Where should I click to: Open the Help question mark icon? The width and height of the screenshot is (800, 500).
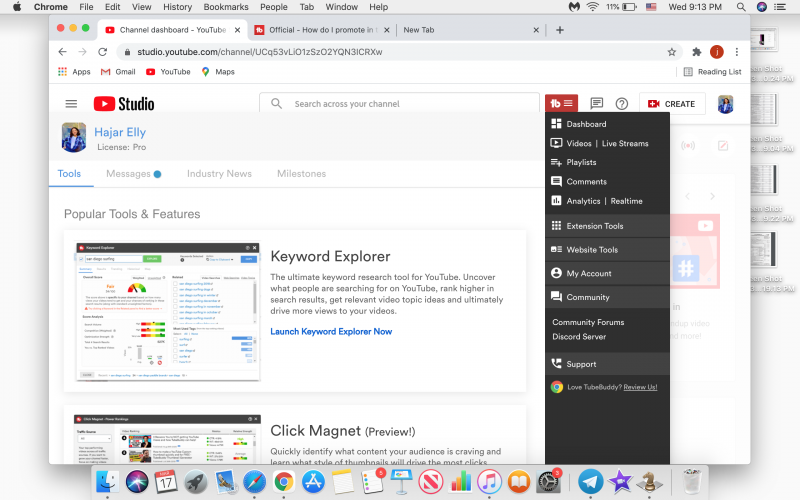click(x=621, y=103)
